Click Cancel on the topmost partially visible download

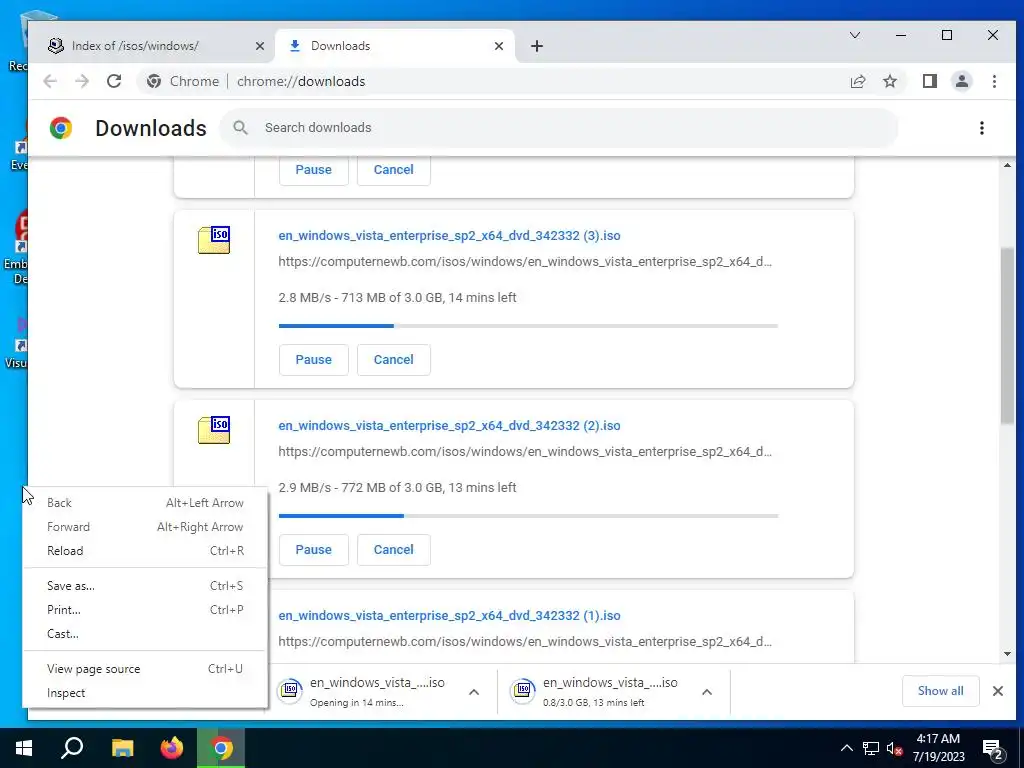point(394,170)
